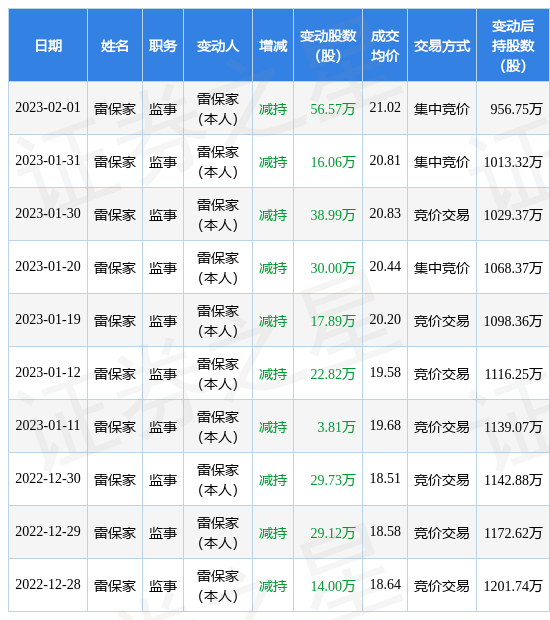550x620 pixels.
Task: Click the 1172.62万 holdings value
Action: (x=513, y=533)
